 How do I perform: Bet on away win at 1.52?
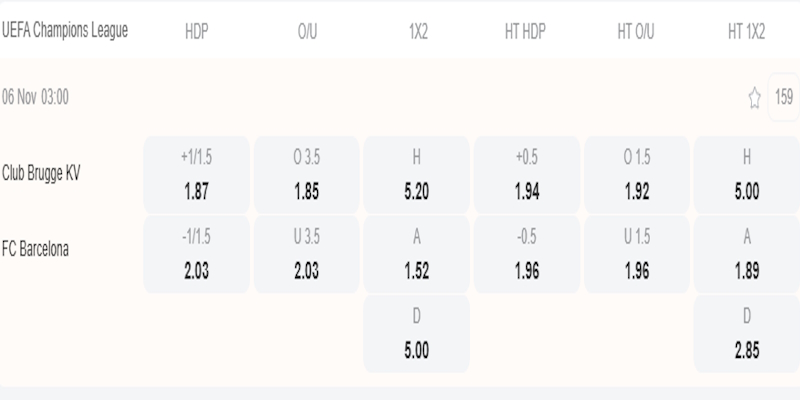pos(417,254)
